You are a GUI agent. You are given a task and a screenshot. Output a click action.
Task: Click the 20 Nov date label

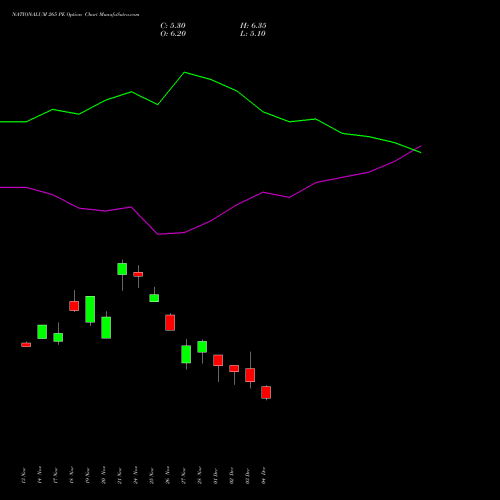coord(104,475)
